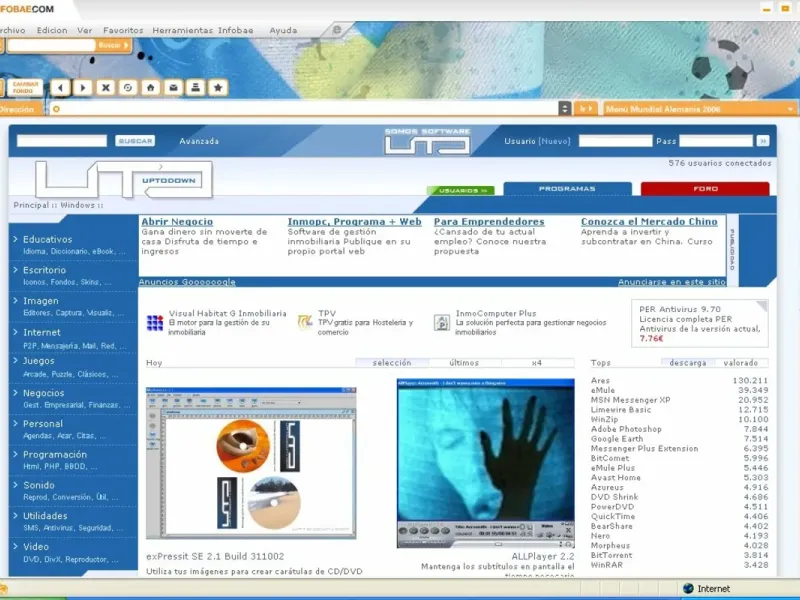This screenshot has width=800, height=600.
Task: Open favorites with the star icon
Action: (218, 88)
